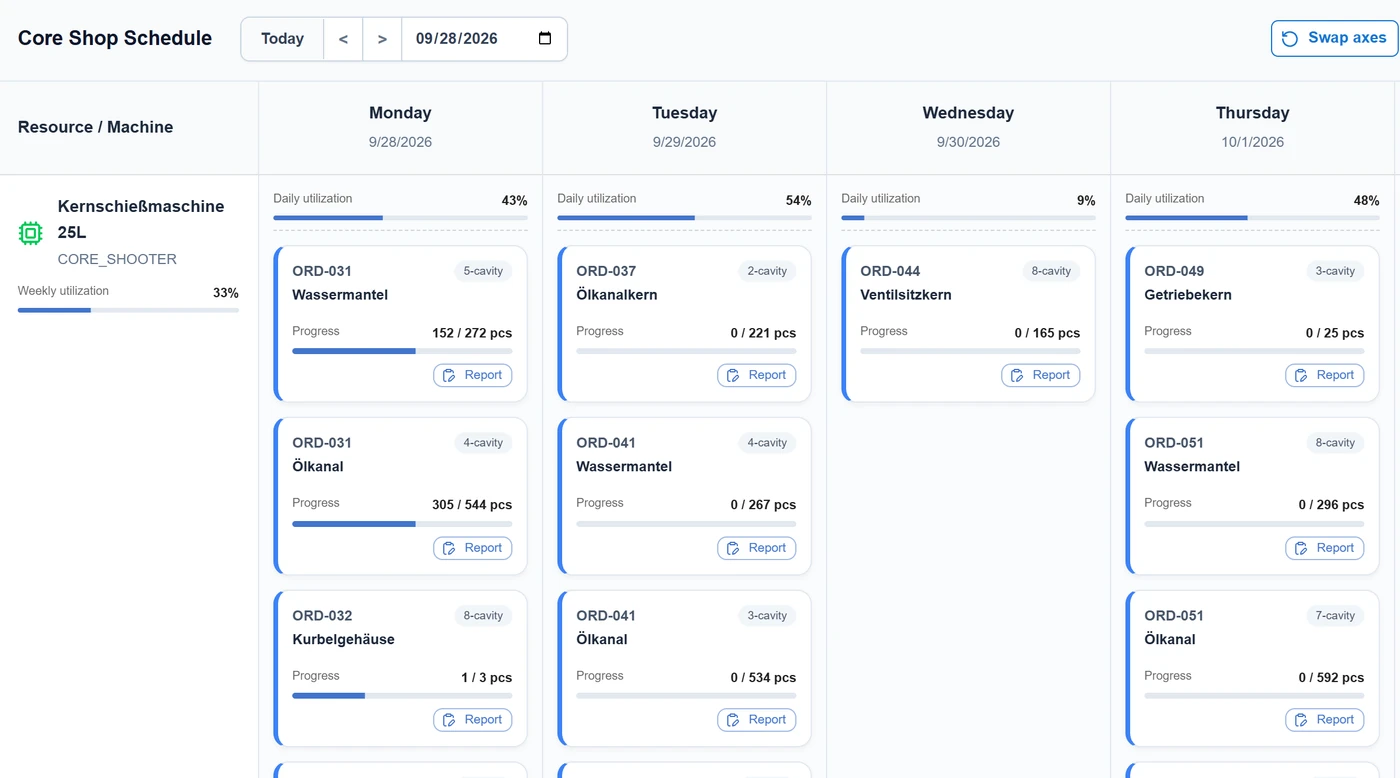Click the ORD-031 Ölkanal progress bar

click(x=402, y=524)
